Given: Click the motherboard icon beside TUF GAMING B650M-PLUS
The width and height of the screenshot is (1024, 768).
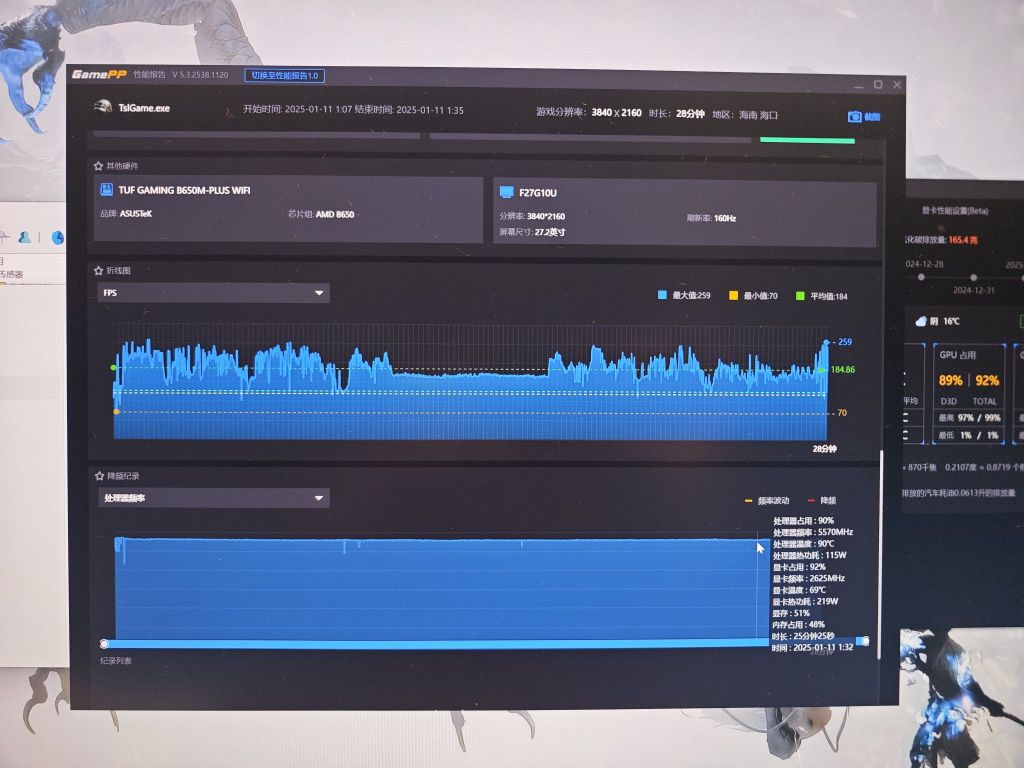Looking at the screenshot, I should pyautogui.click(x=105, y=189).
